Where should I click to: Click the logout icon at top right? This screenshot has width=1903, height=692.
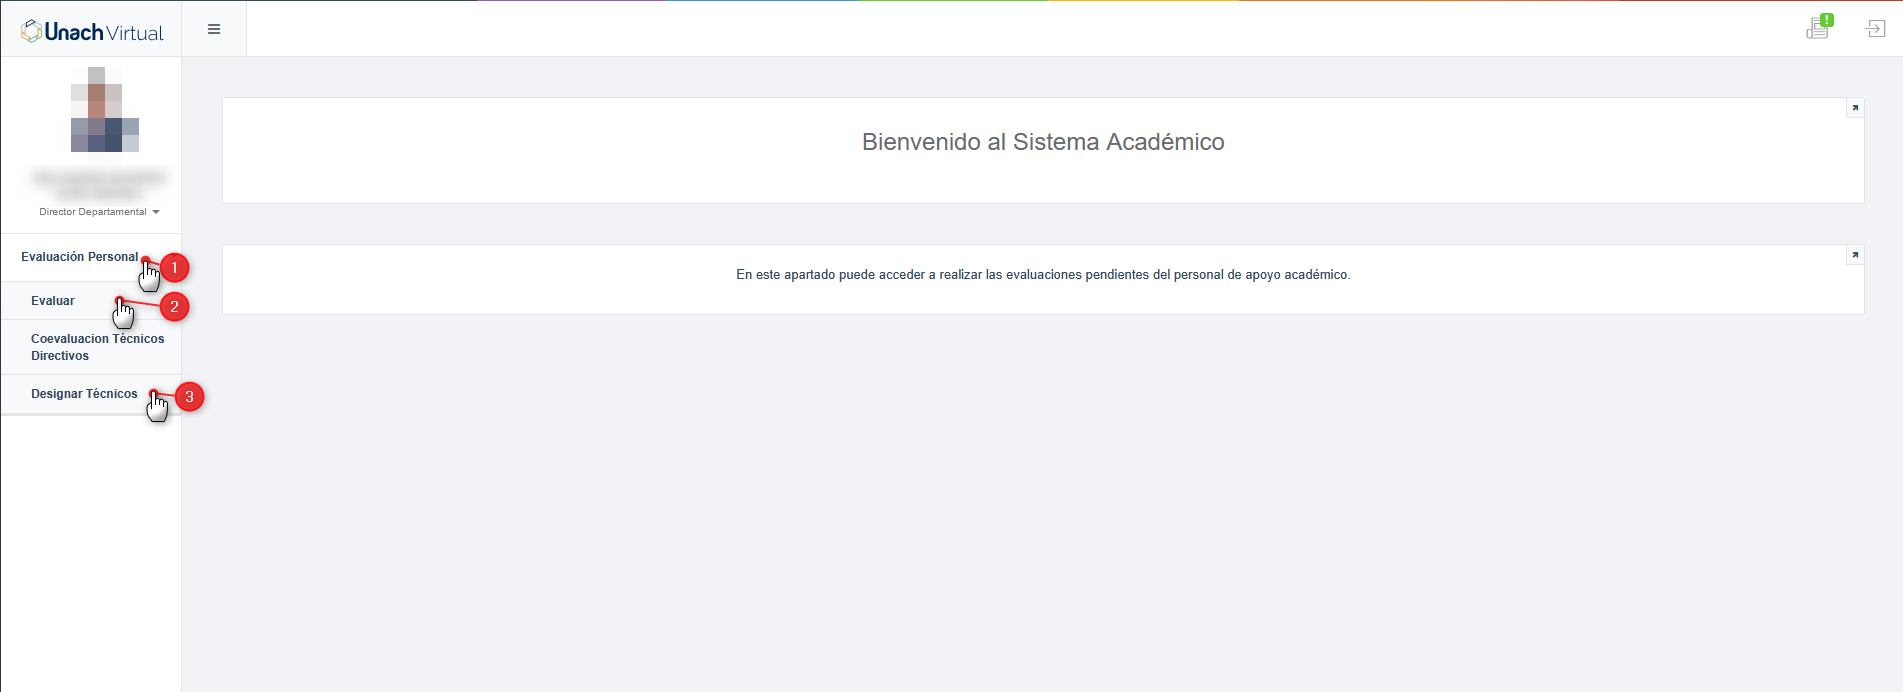point(1876,29)
